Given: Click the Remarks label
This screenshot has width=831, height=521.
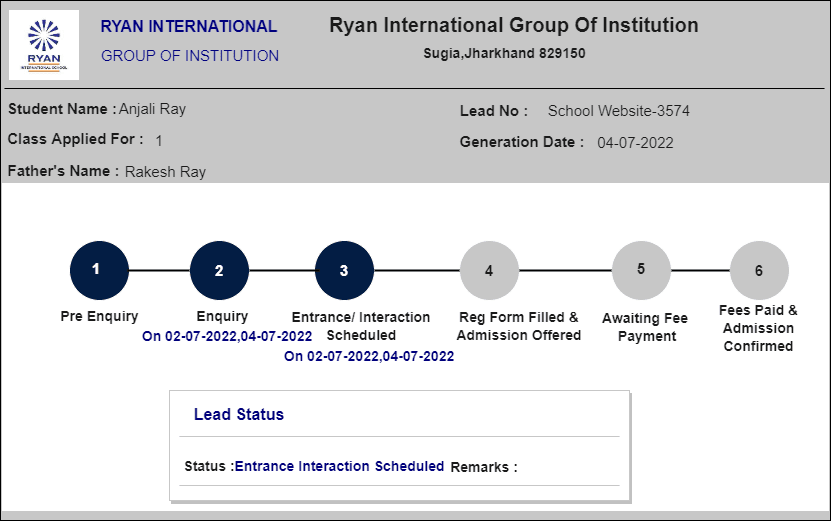Looking at the screenshot, I should 483,467.
